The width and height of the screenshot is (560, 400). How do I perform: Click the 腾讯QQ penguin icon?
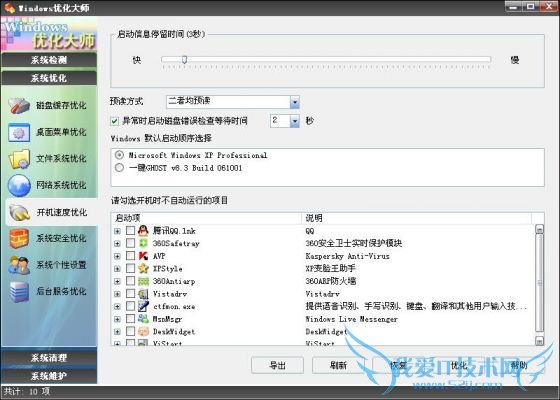click(x=143, y=231)
